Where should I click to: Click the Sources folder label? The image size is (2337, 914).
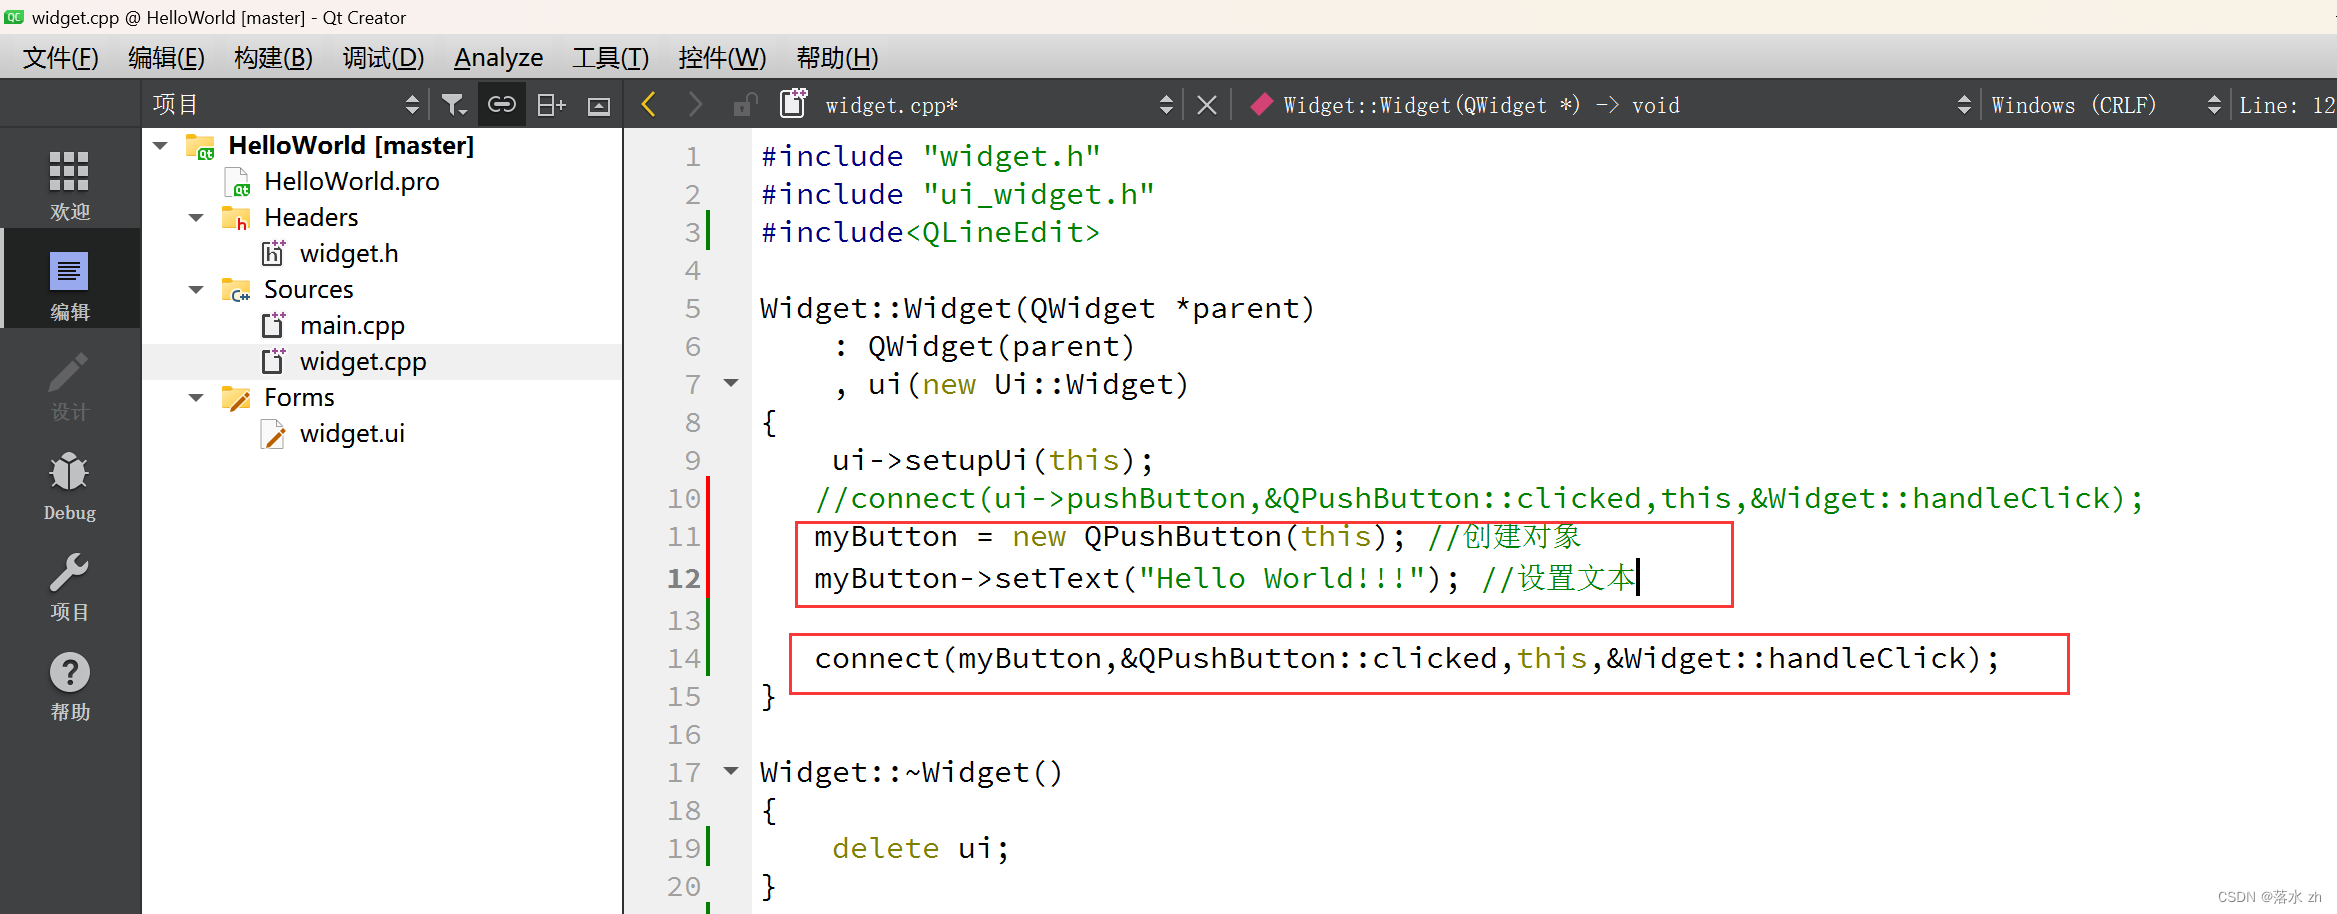coord(309,290)
